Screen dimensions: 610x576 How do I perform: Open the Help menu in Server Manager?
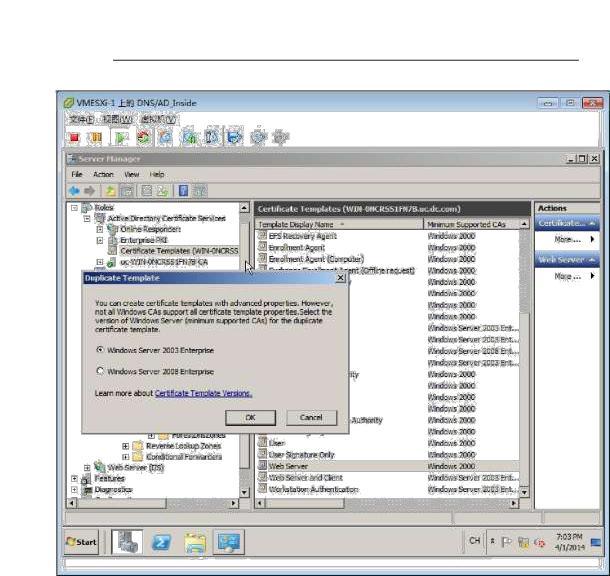pos(157,174)
